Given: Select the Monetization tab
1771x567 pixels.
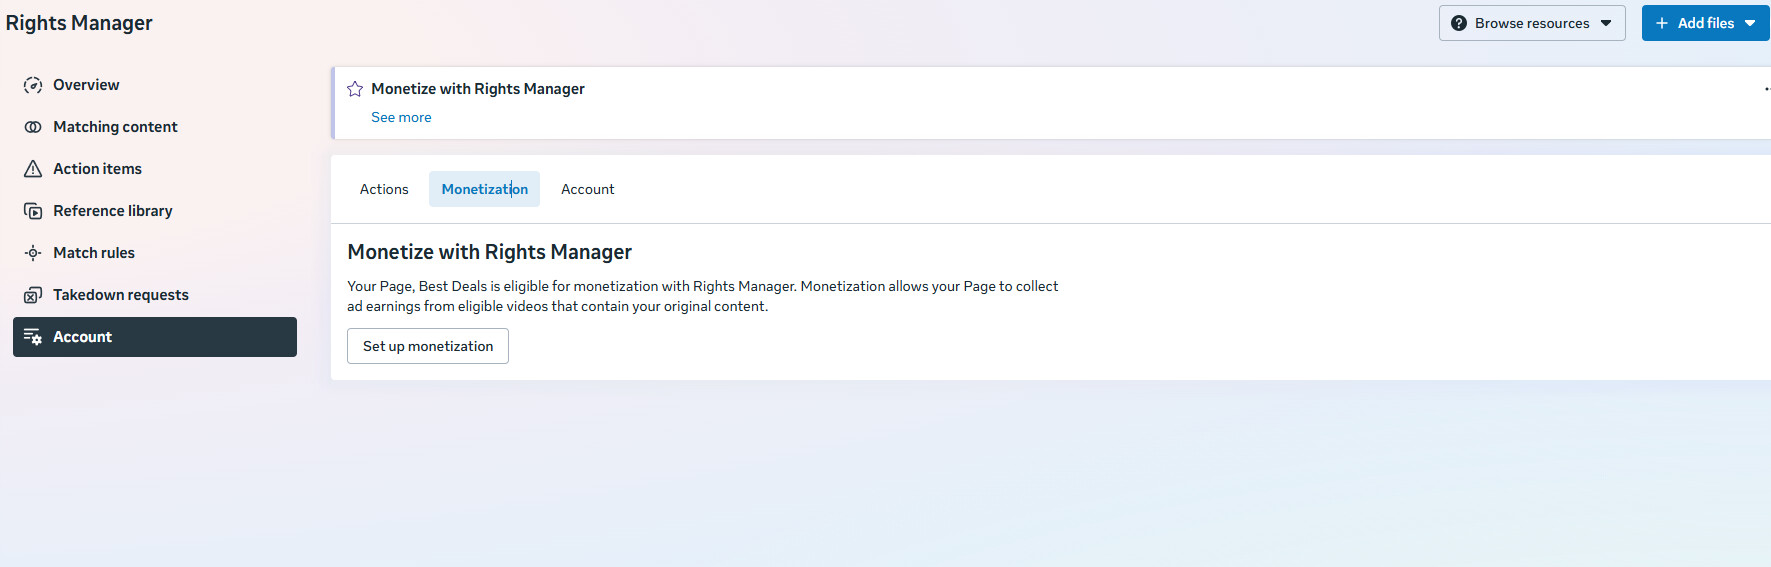Looking at the screenshot, I should coord(484,189).
